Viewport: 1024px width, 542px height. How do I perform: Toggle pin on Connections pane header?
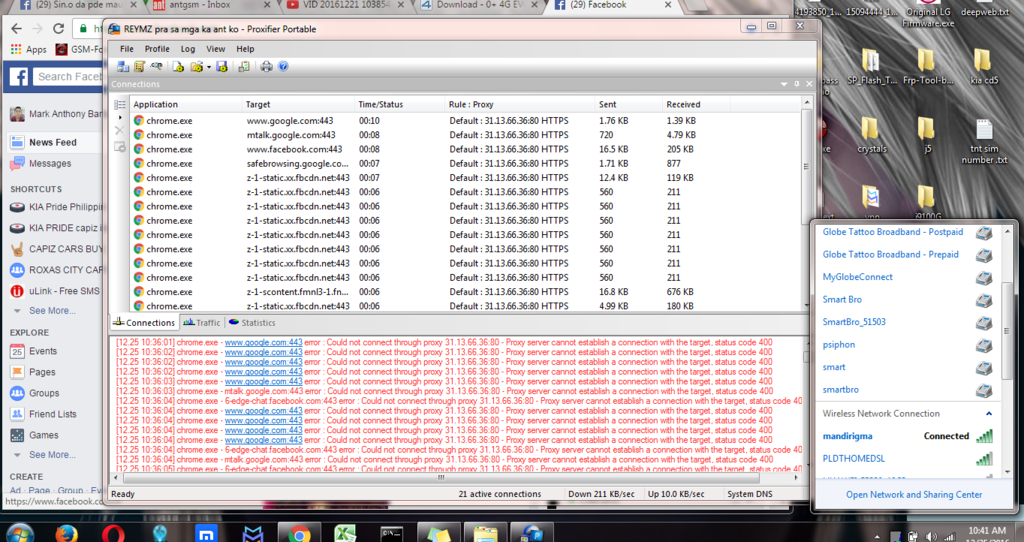(x=797, y=84)
